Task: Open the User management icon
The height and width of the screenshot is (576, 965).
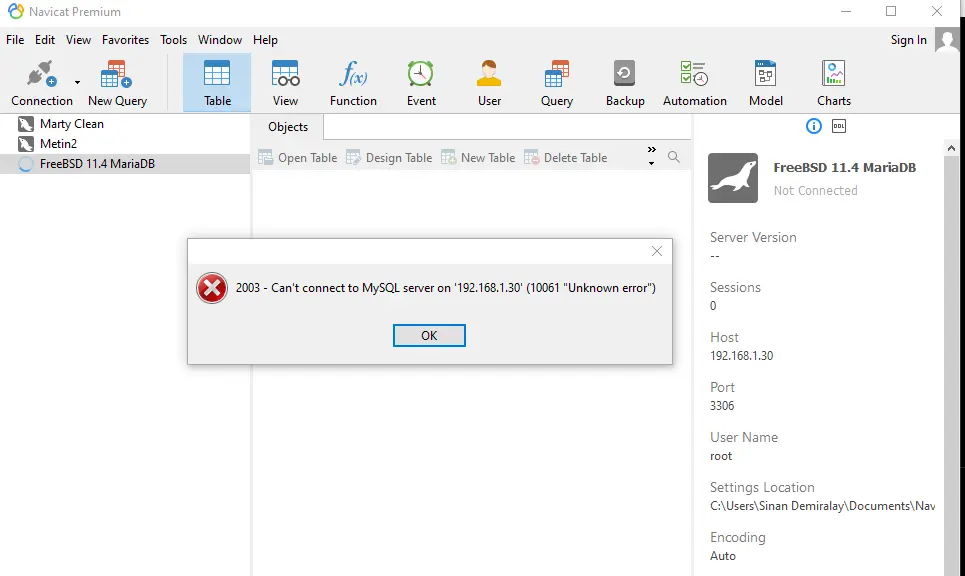Action: [x=489, y=83]
